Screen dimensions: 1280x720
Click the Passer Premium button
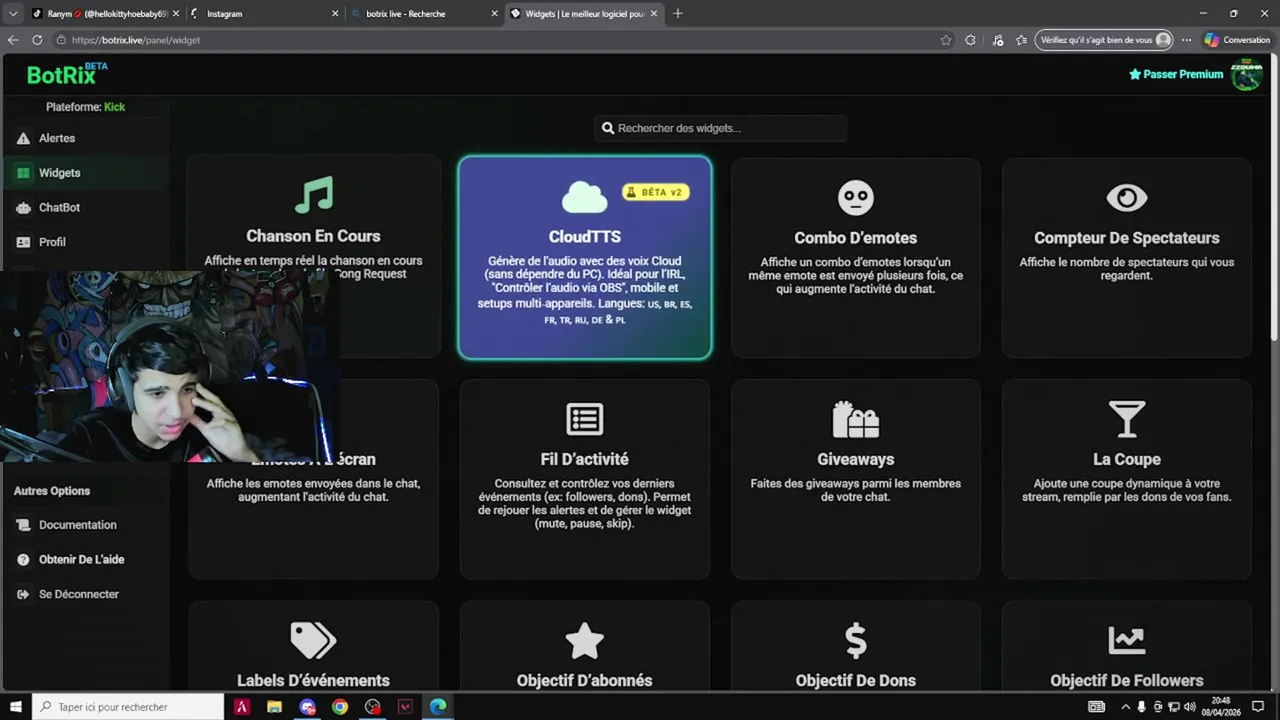(x=1176, y=74)
